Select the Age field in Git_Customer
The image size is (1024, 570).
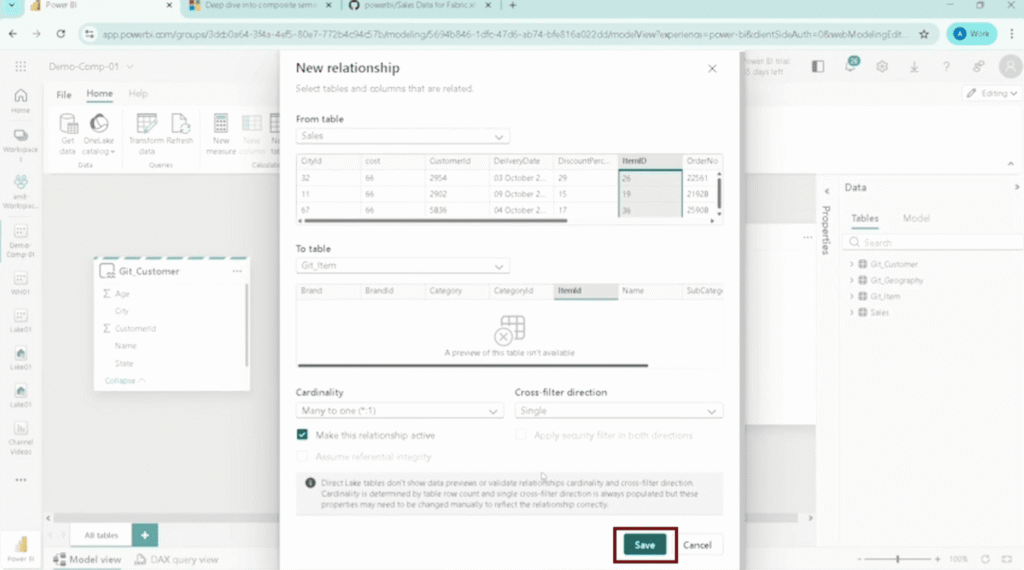122,294
